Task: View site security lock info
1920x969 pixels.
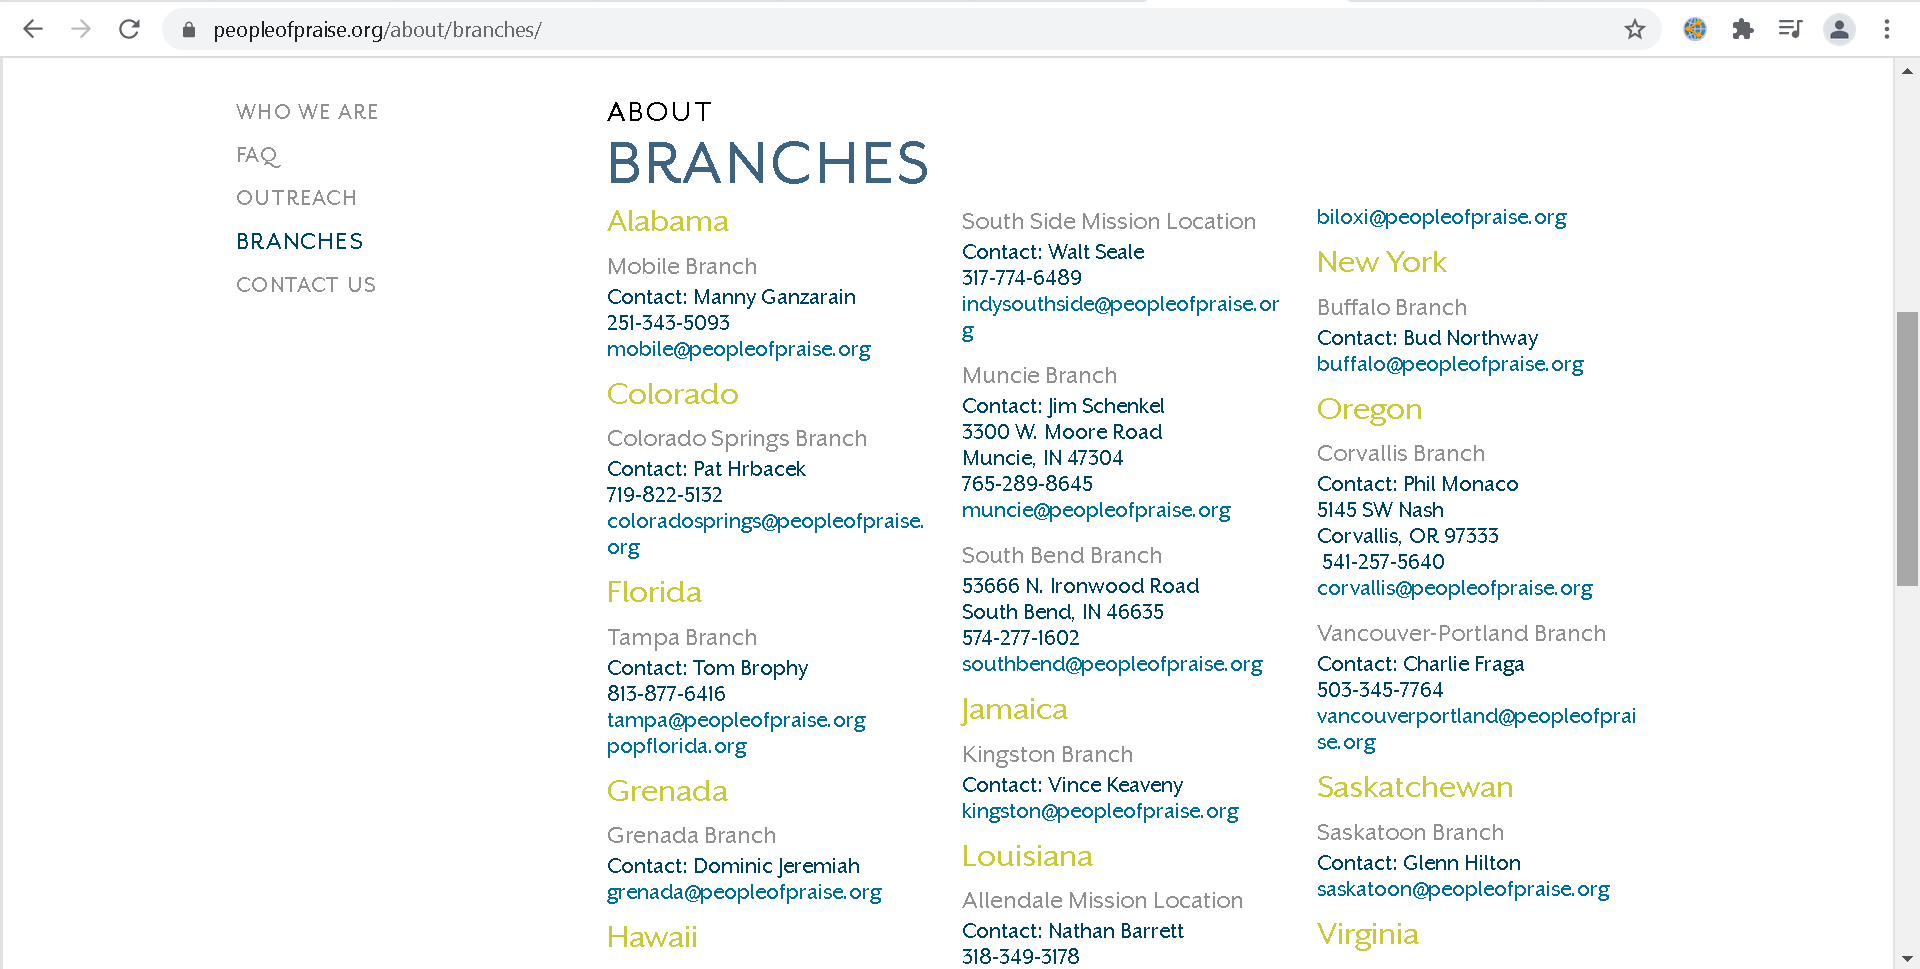Action: tap(189, 30)
